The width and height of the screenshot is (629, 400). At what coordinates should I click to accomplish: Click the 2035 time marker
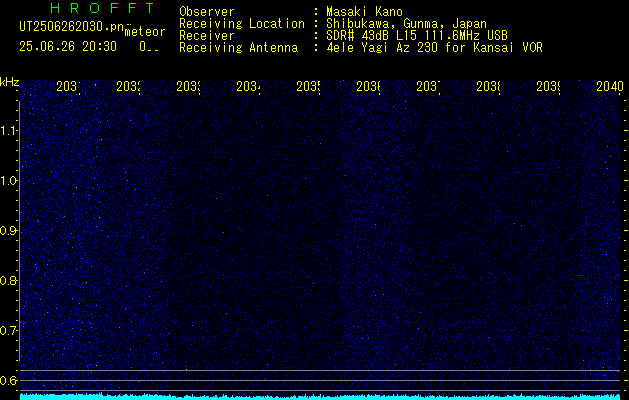click(308, 86)
